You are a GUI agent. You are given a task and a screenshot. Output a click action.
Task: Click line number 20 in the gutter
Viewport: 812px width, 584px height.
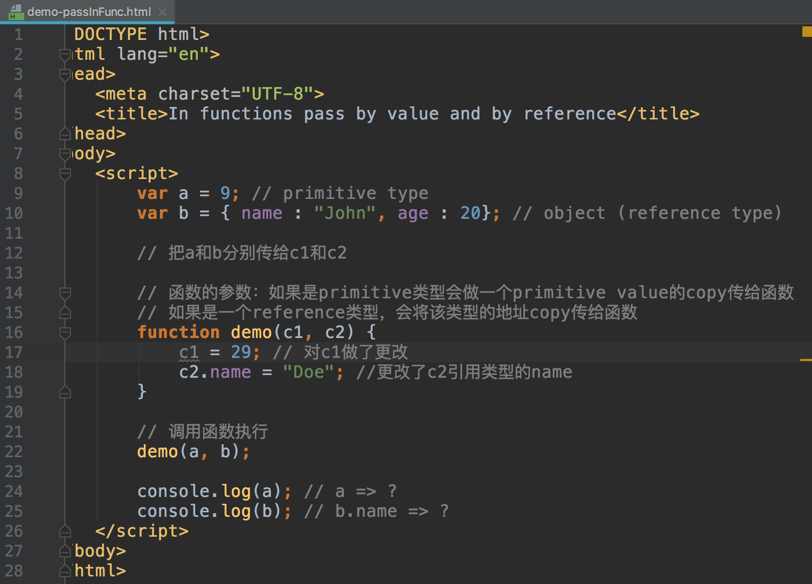pos(14,412)
